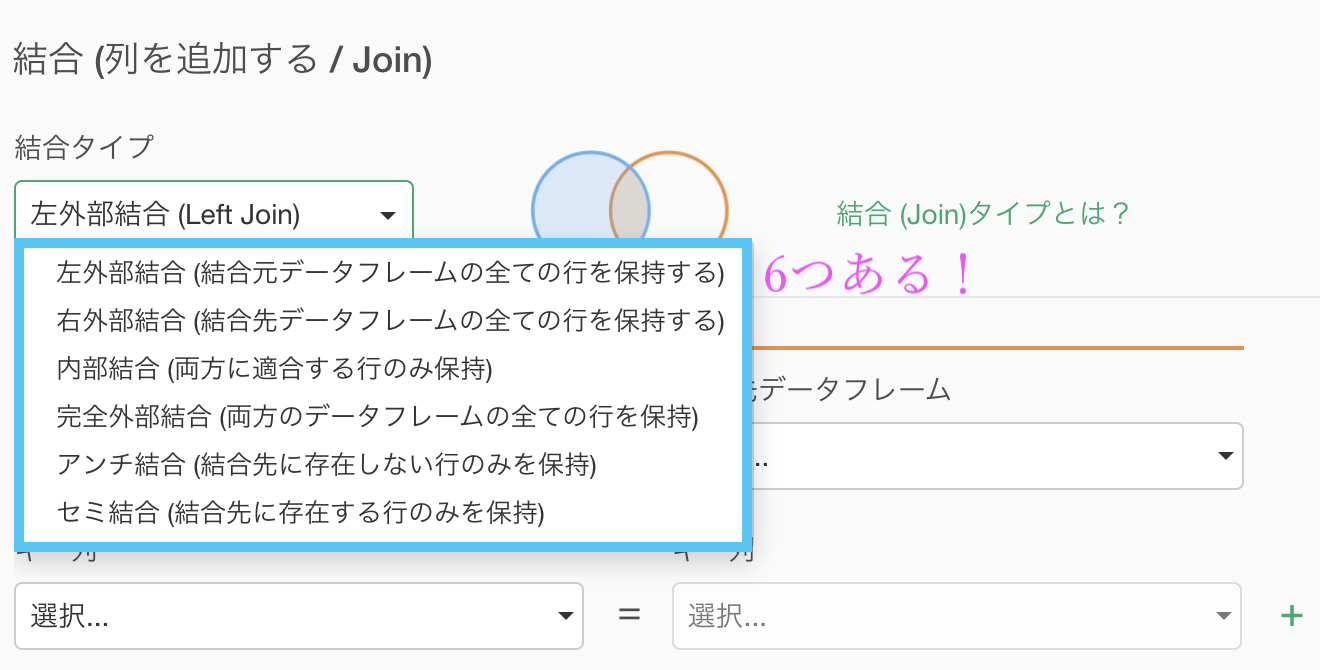This screenshot has height=670, width=1320.
Task: Choose 完全外部結合 option
Action: (x=378, y=416)
